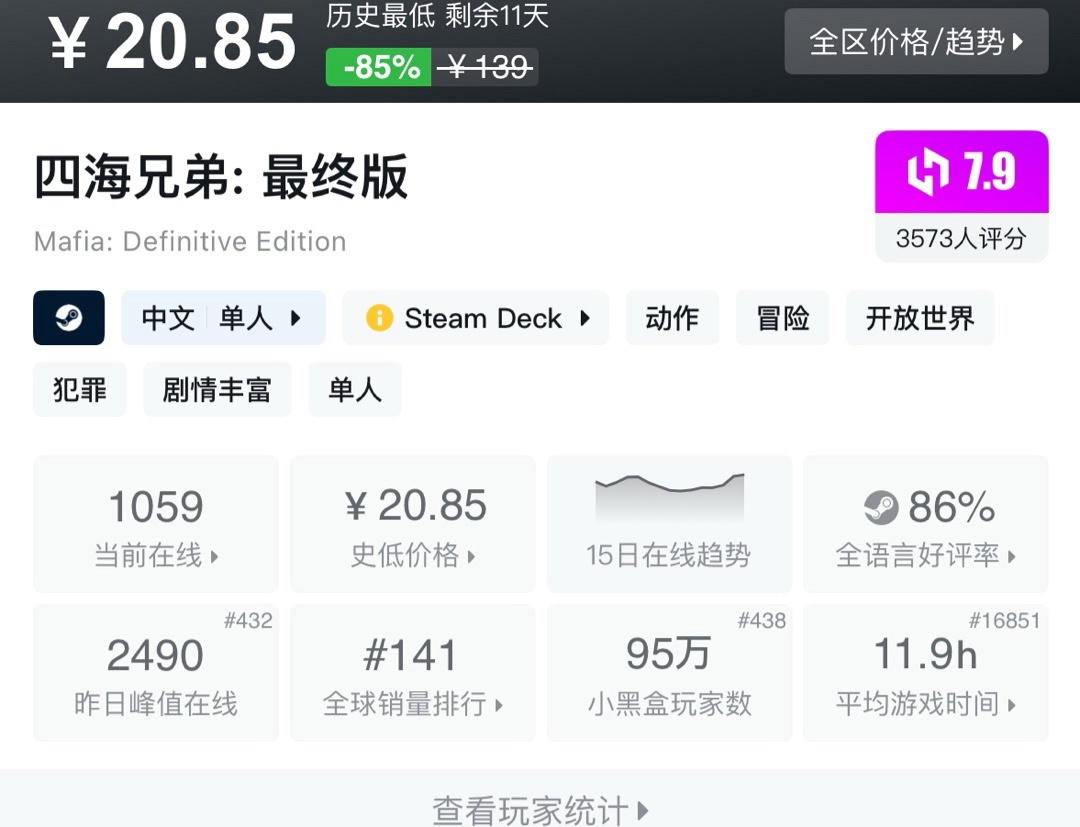
Task: Select the 动作 genre tag
Action: coord(672,318)
